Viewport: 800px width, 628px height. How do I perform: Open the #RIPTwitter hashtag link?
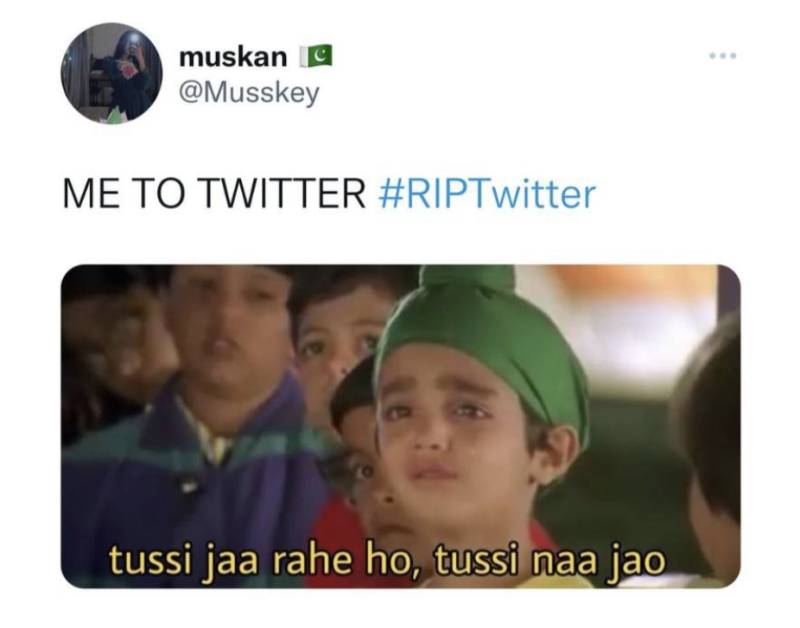click(x=487, y=194)
